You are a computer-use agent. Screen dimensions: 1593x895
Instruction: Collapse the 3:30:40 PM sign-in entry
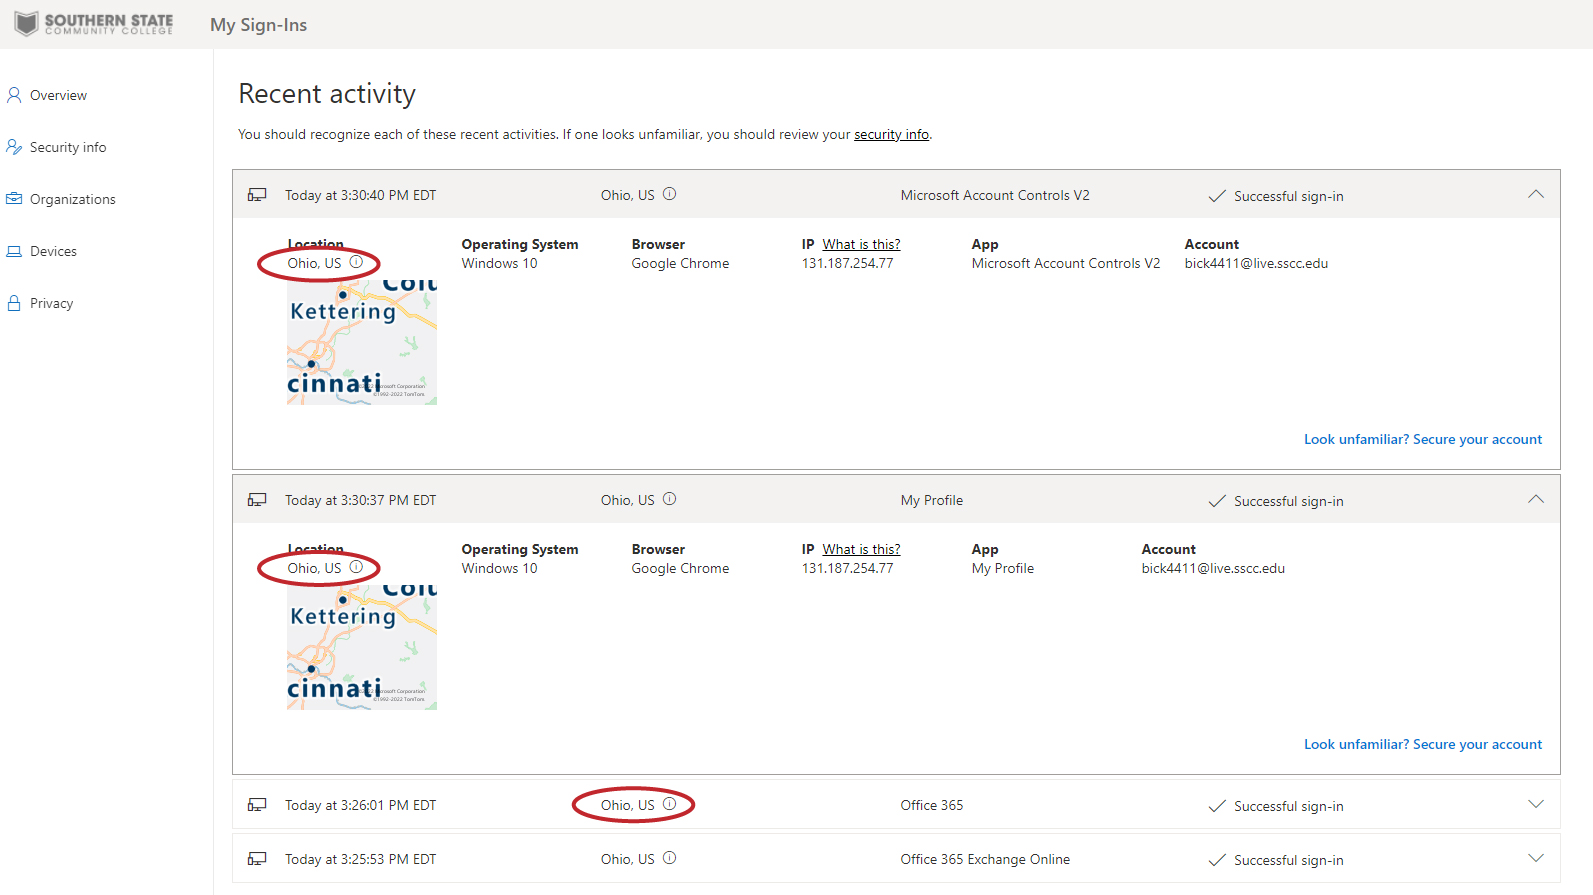(1536, 194)
